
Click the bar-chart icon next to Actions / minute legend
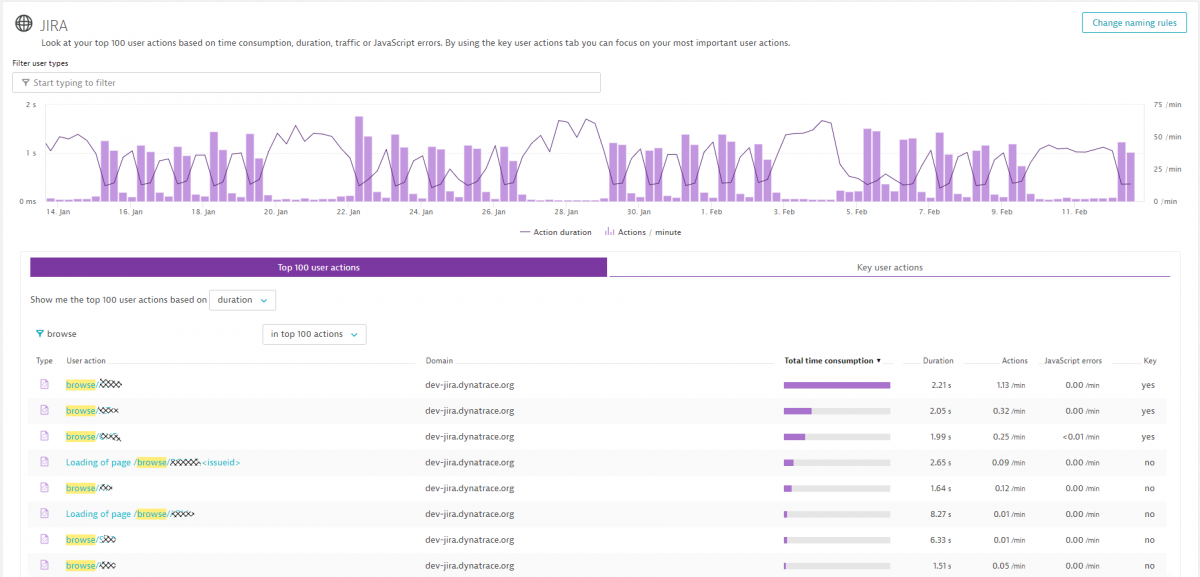[x=612, y=231]
